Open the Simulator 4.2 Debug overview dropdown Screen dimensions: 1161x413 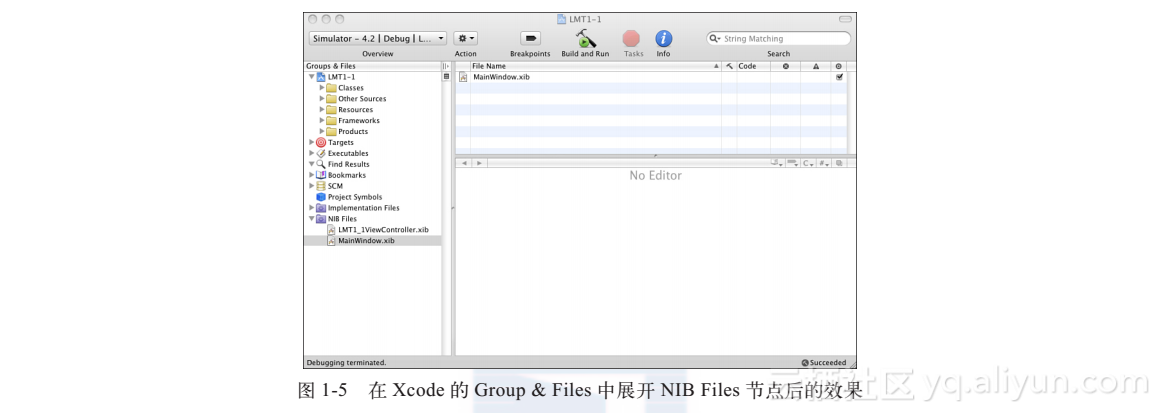pos(378,38)
